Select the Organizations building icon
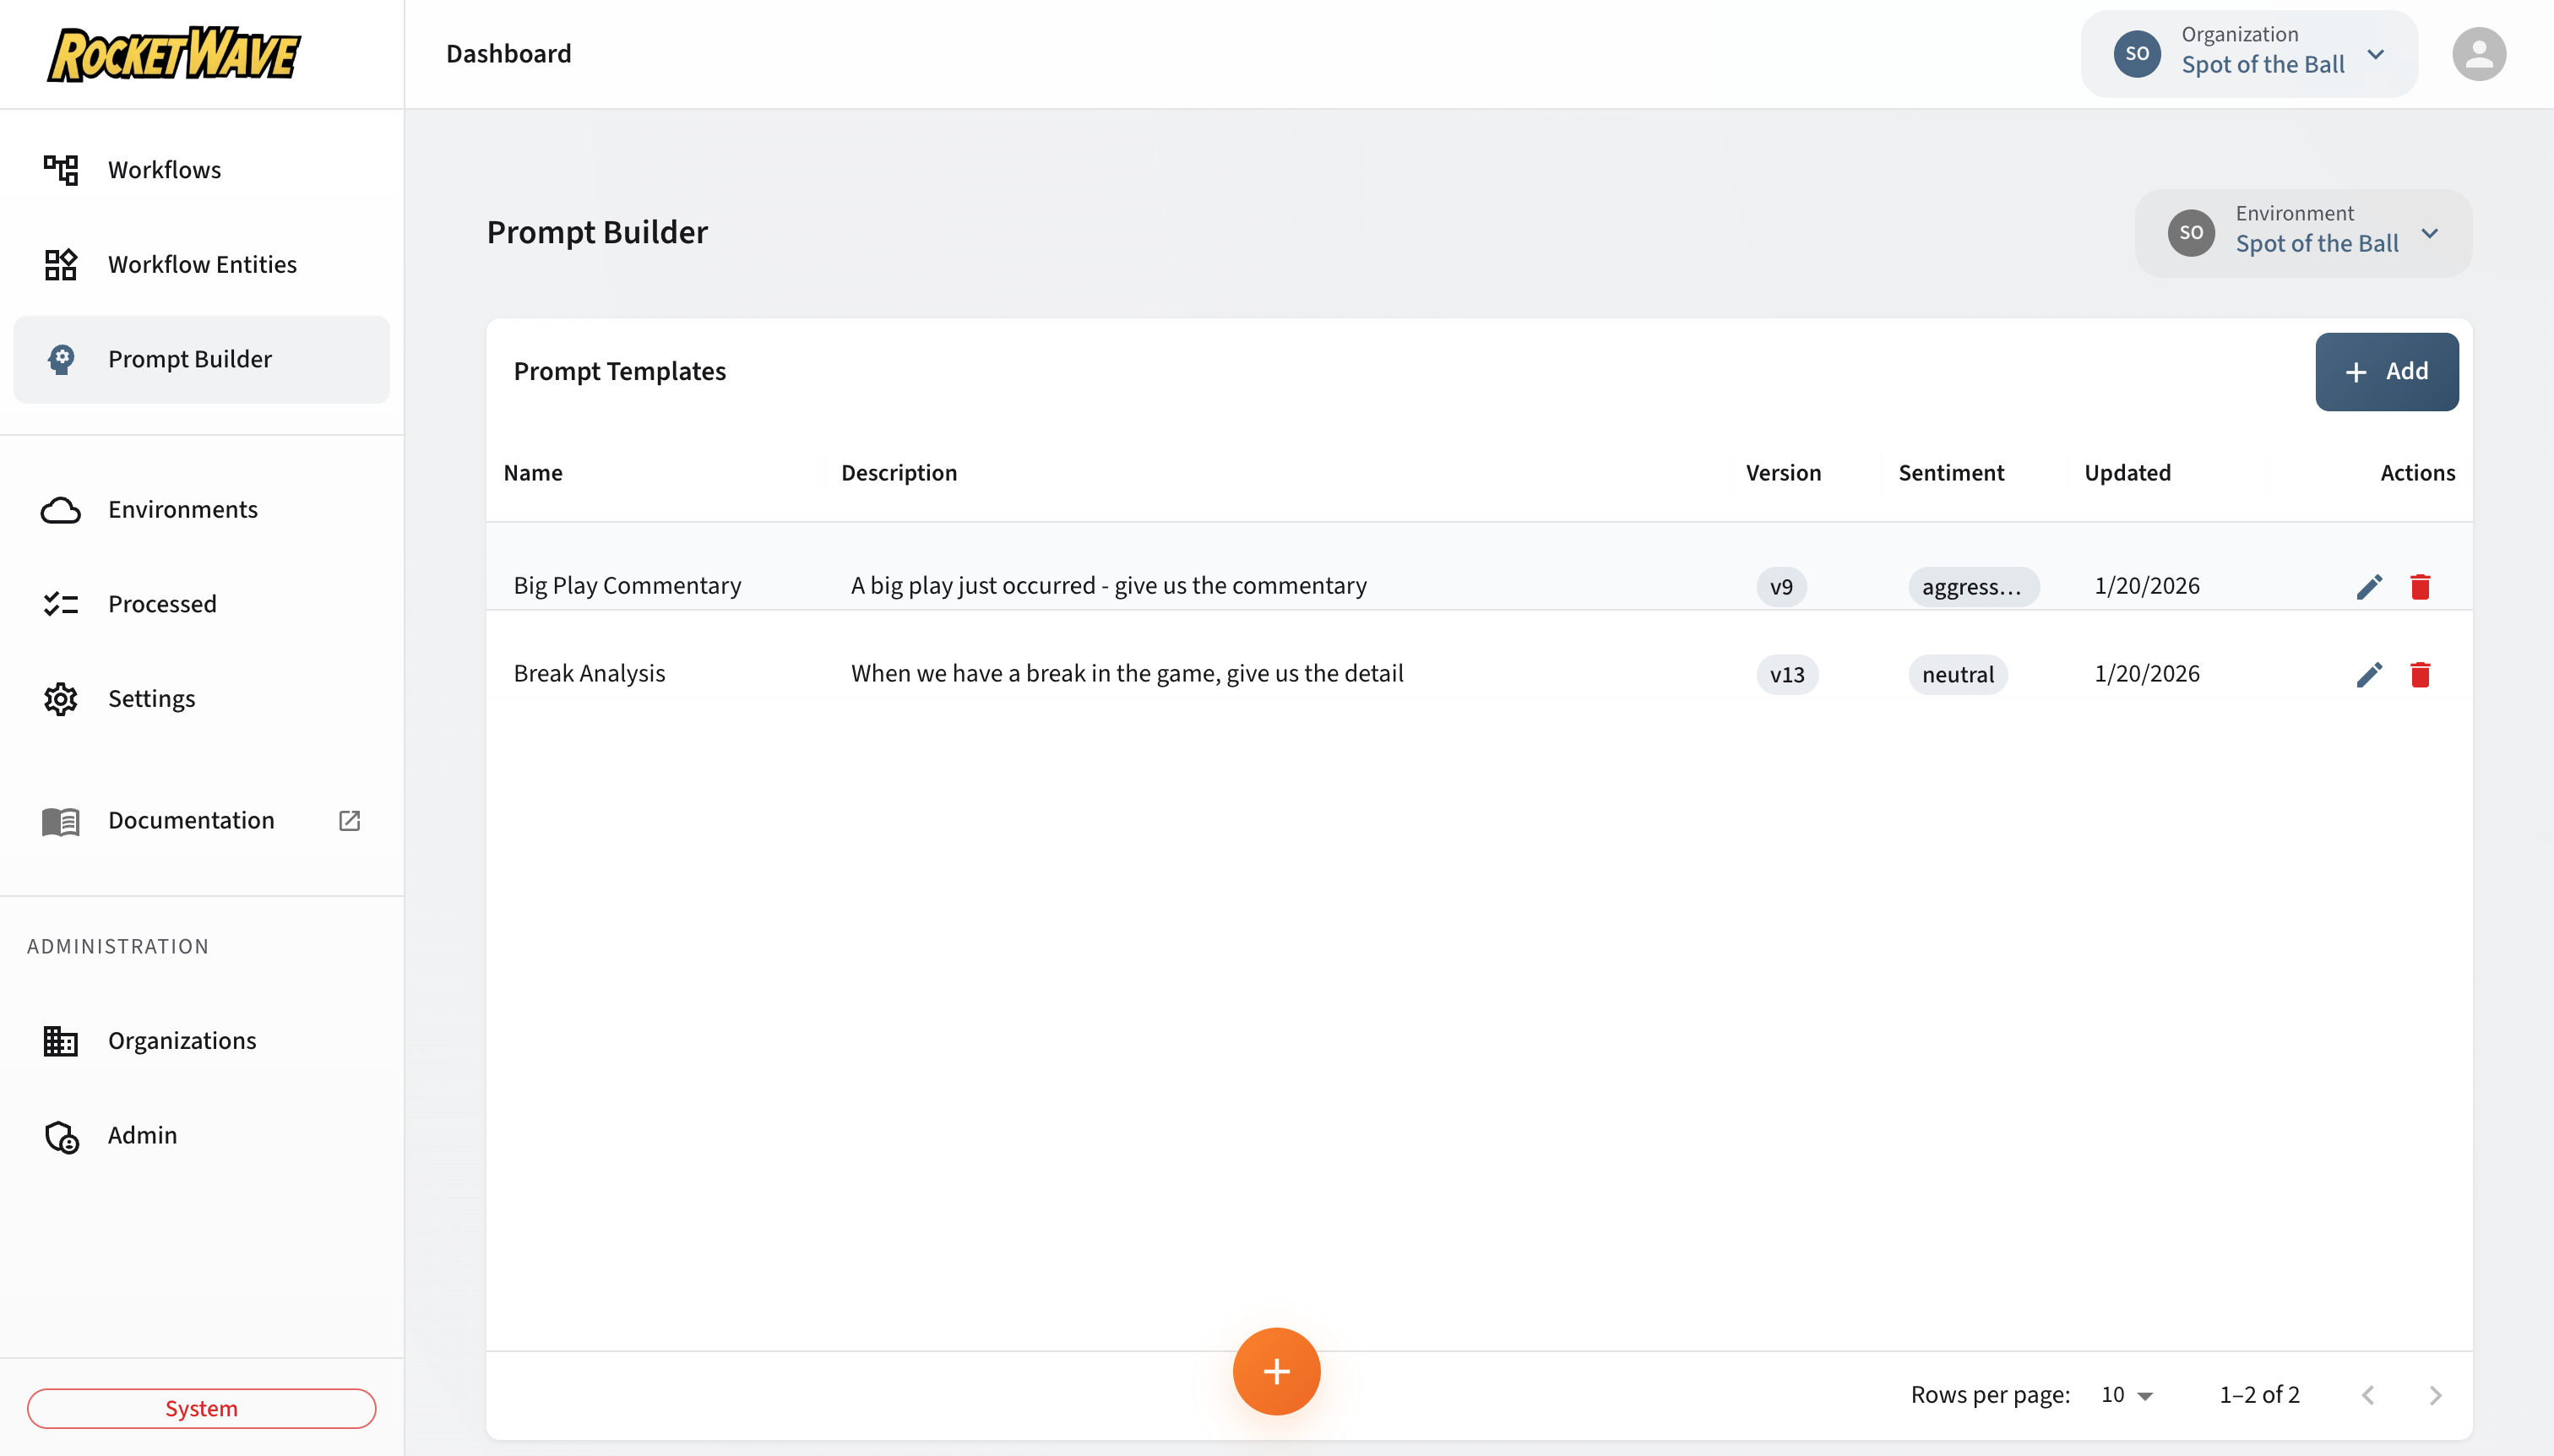The width and height of the screenshot is (2554, 1456). [x=61, y=1040]
